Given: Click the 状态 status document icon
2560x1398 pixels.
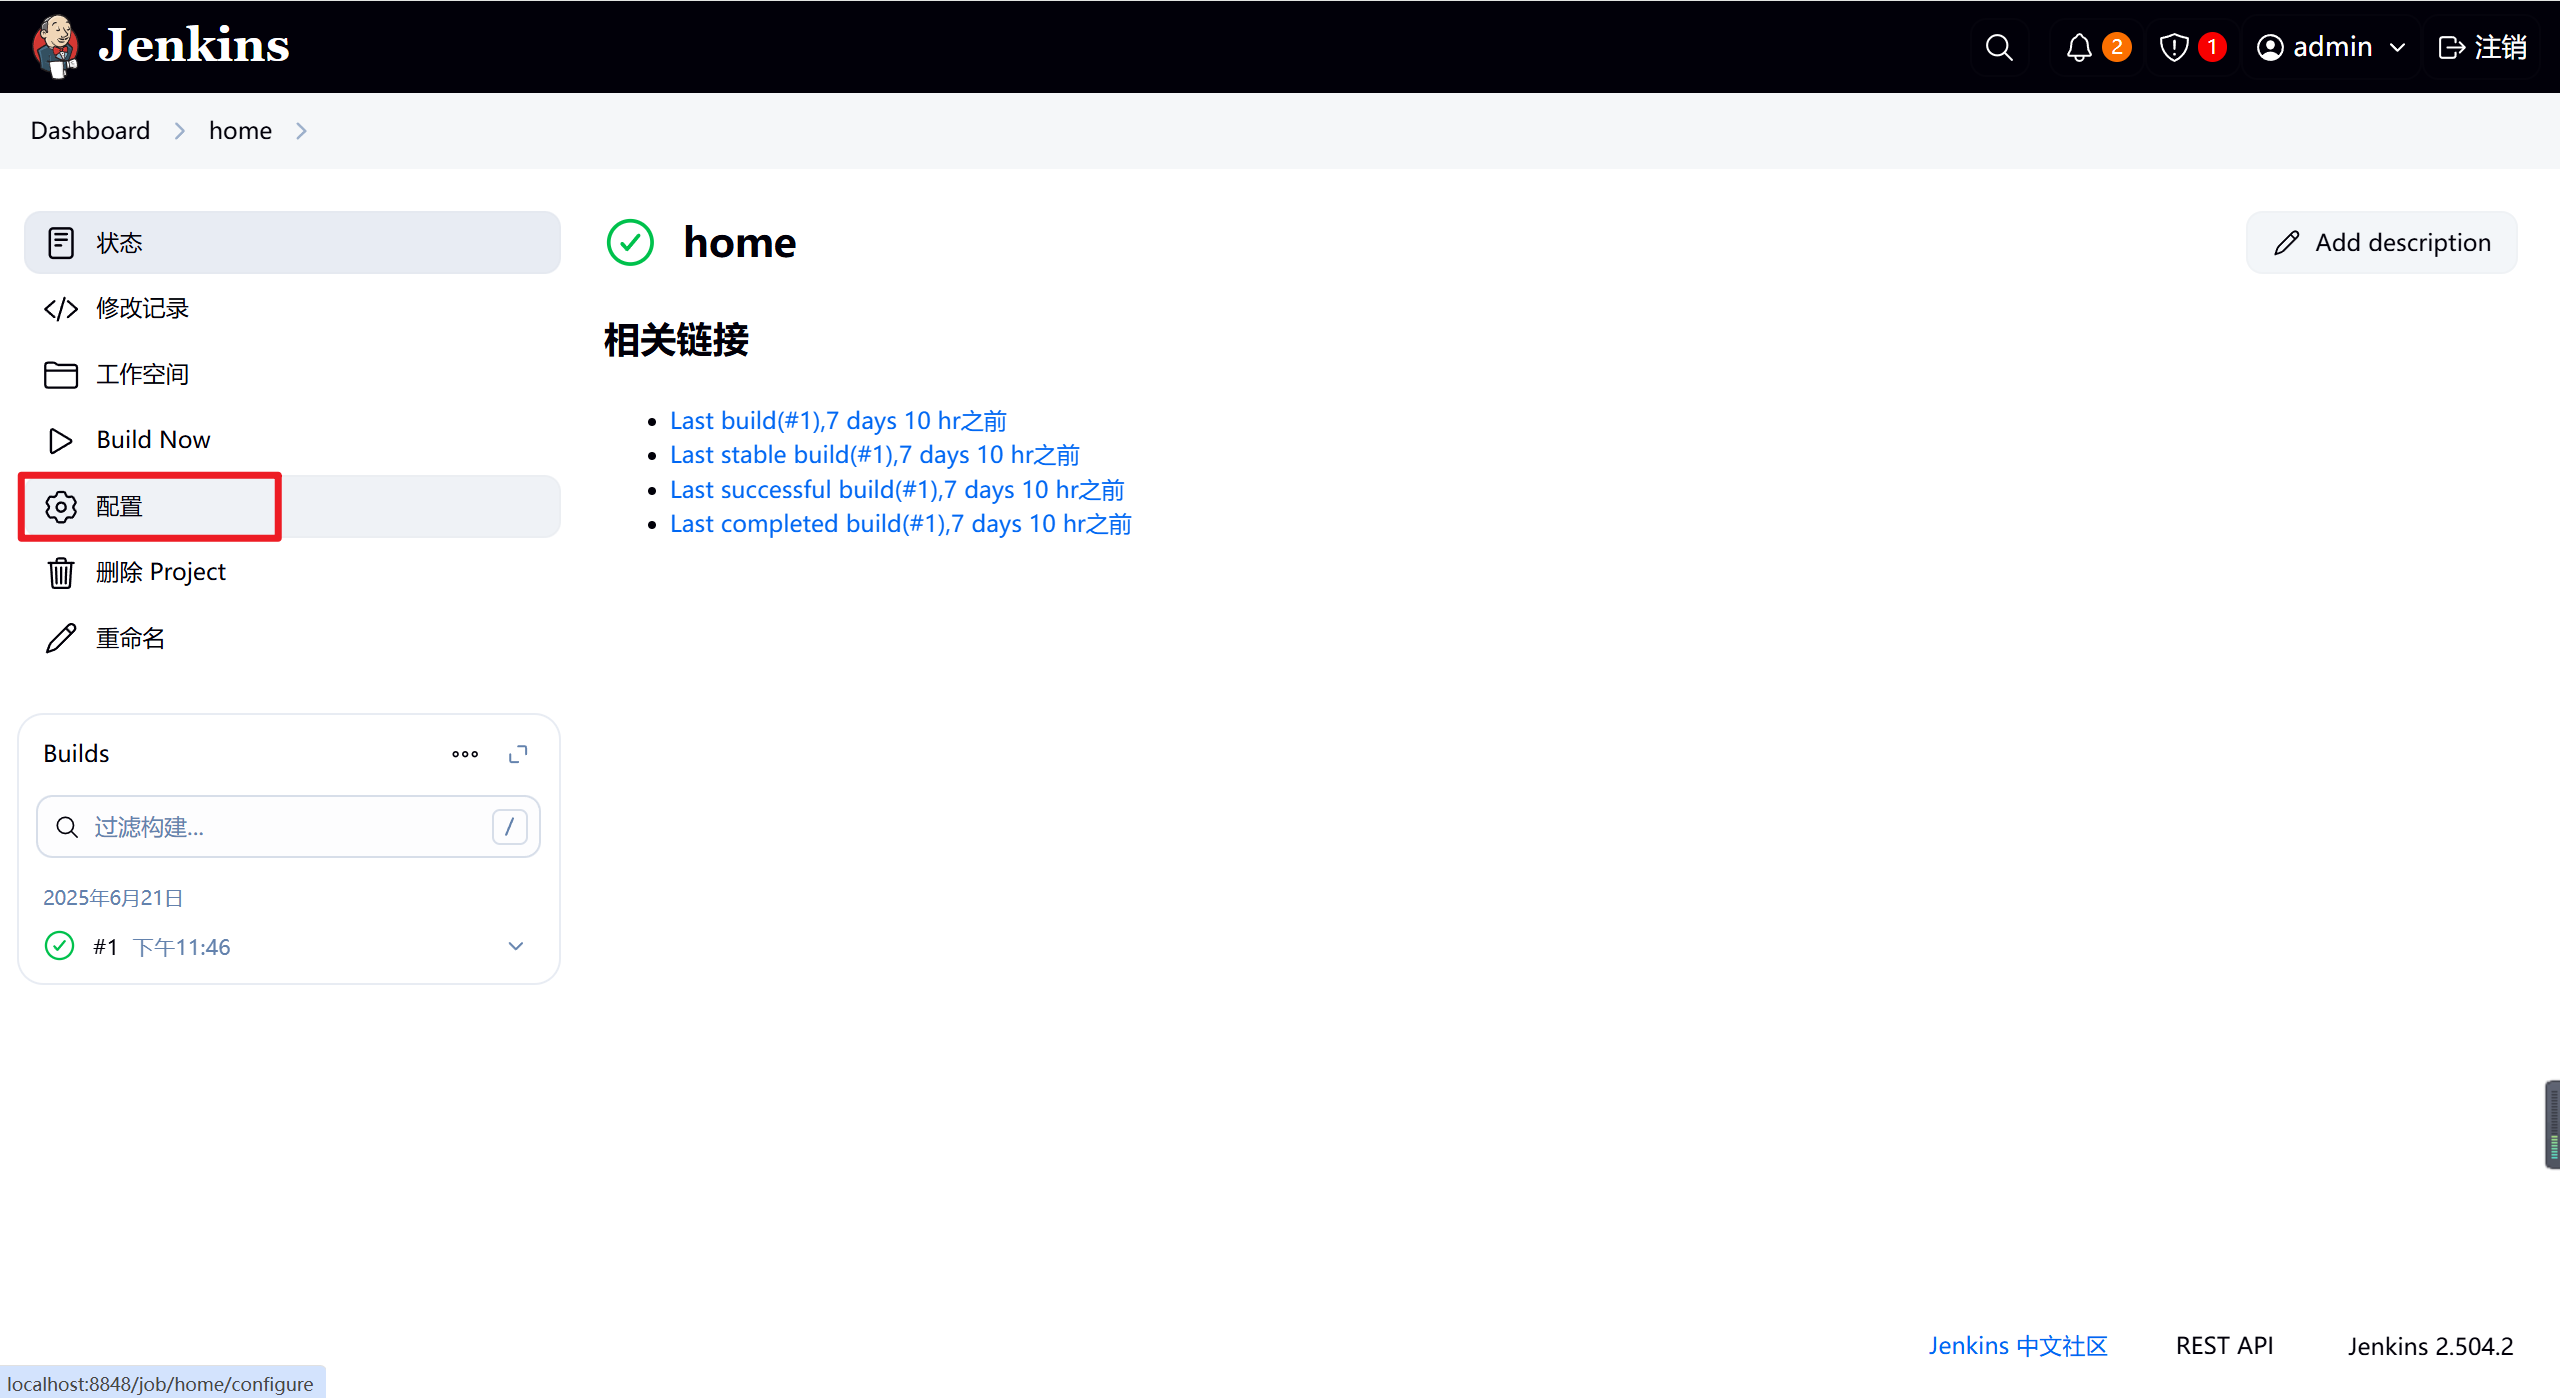Looking at the screenshot, I should click(61, 242).
